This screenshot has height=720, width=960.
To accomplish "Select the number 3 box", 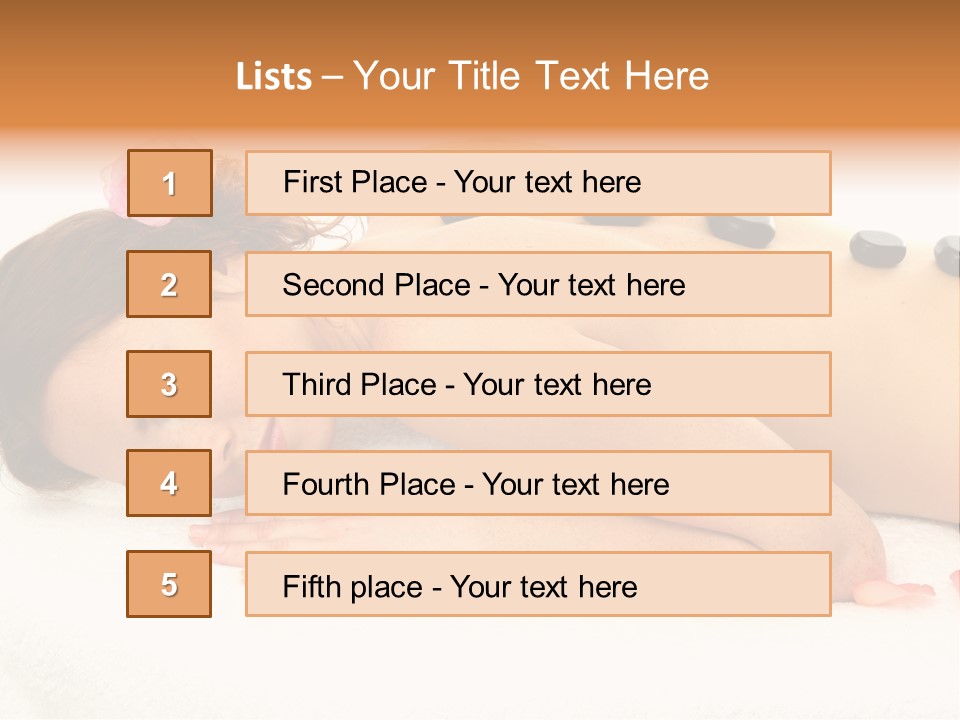I will [169, 384].
